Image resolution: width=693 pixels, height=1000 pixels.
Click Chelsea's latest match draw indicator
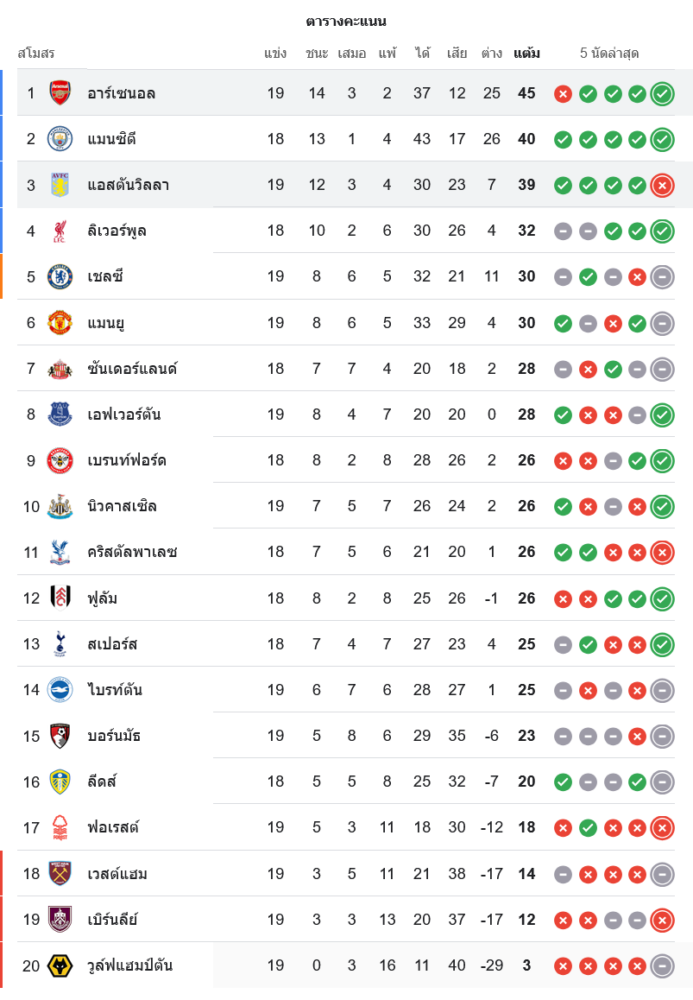point(662,277)
